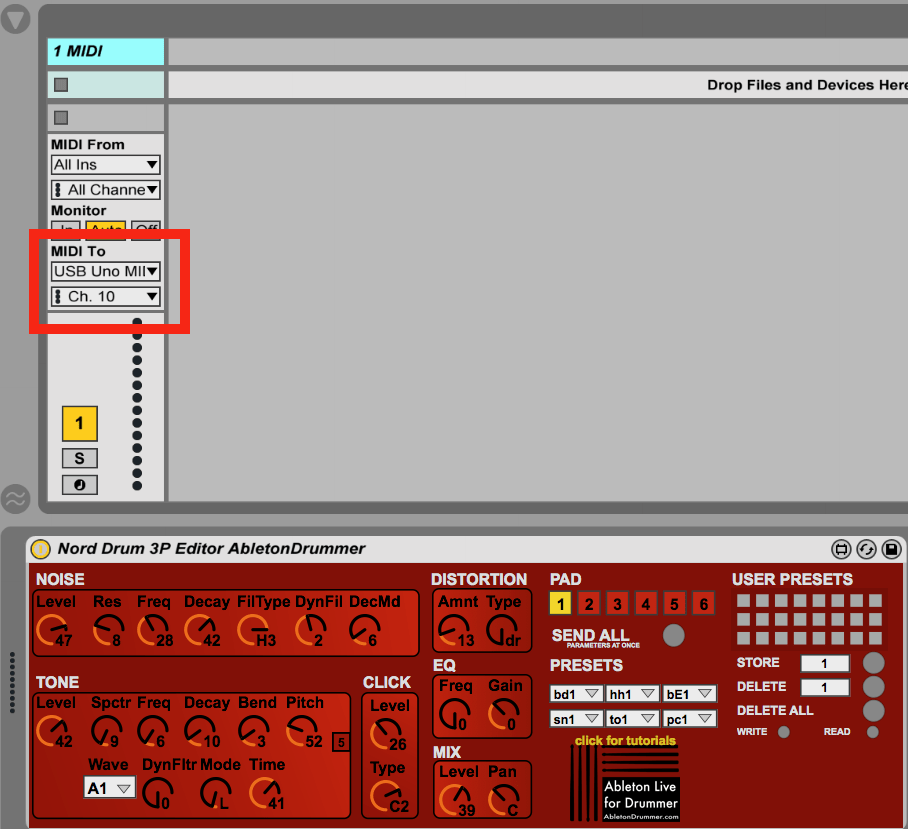Click the Noise Freq knob showing 28
The height and width of the screenshot is (829, 908).
point(153,630)
